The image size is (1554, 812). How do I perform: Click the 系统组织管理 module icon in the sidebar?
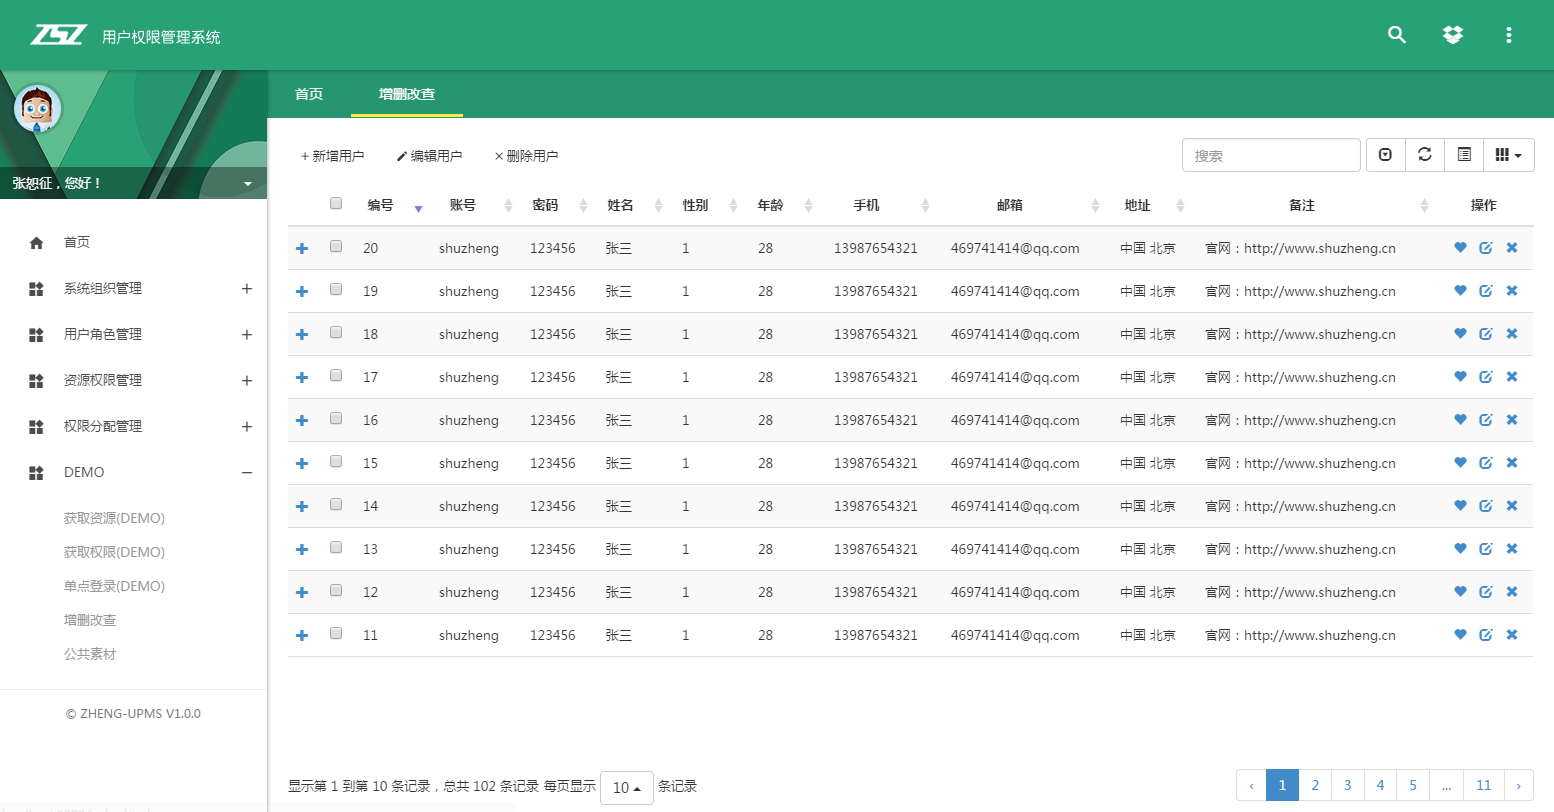coord(36,289)
